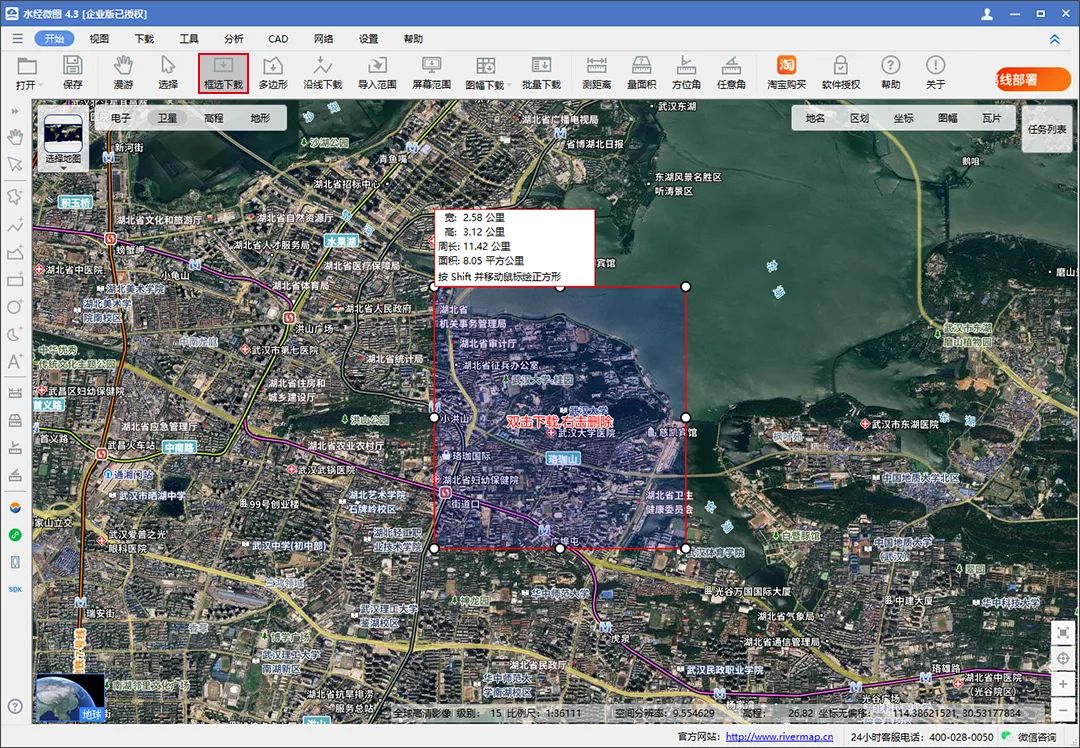Zoom in with the plus map button
This screenshot has height=748, width=1080.
(1063, 683)
